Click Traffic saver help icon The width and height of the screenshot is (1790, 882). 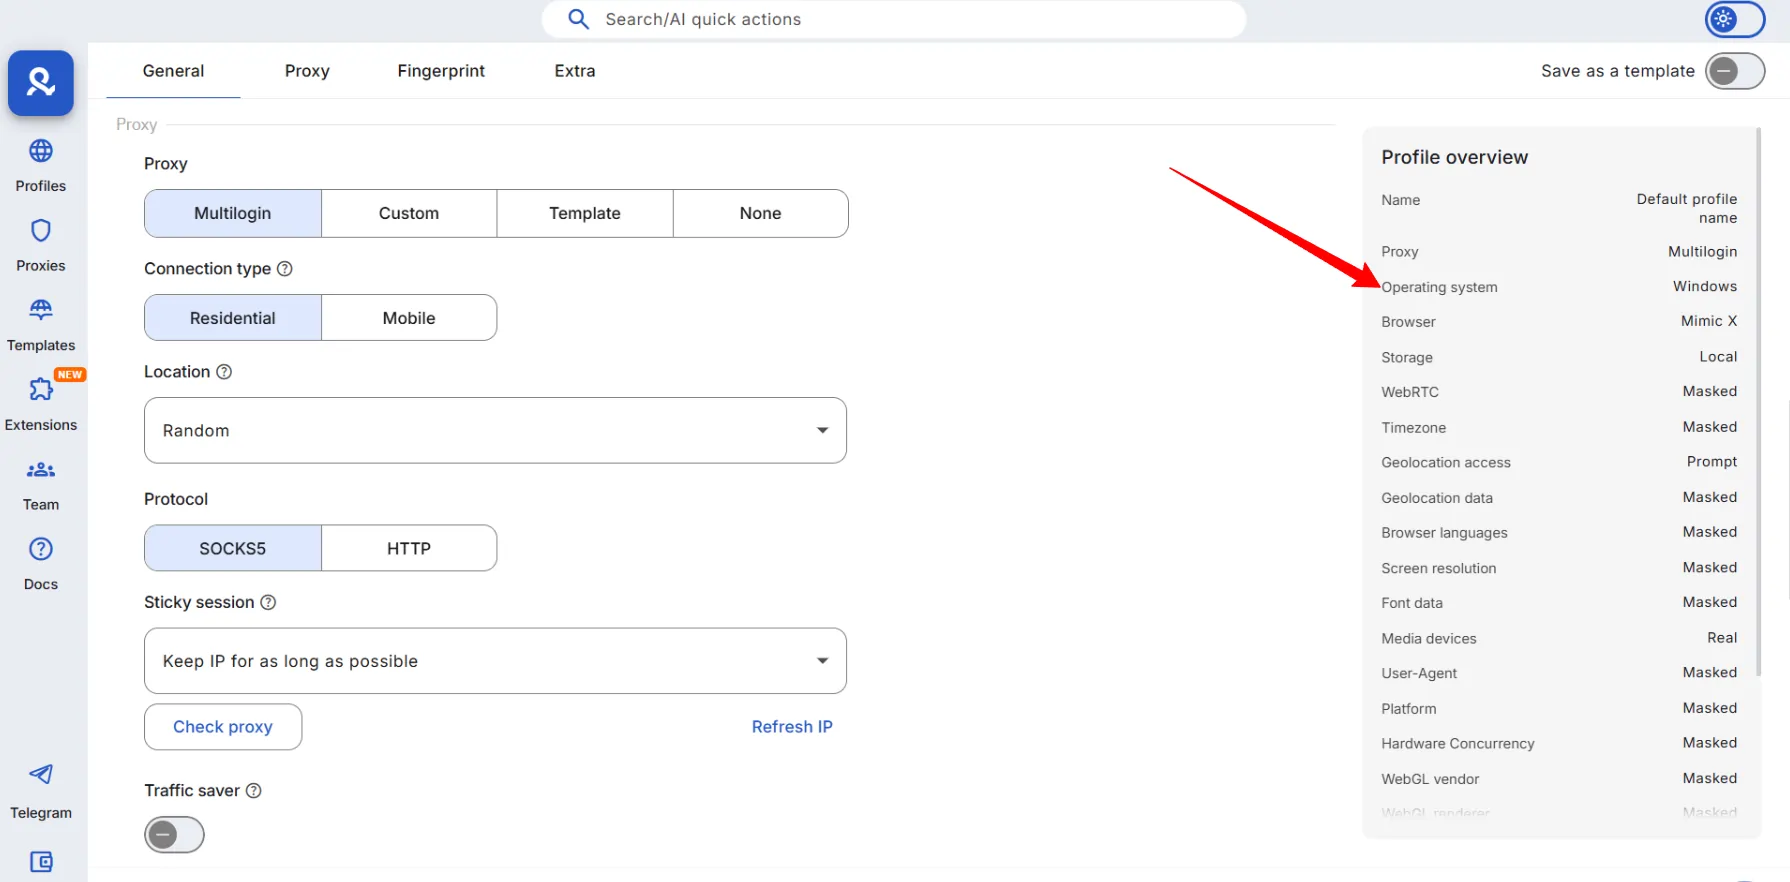click(x=254, y=791)
